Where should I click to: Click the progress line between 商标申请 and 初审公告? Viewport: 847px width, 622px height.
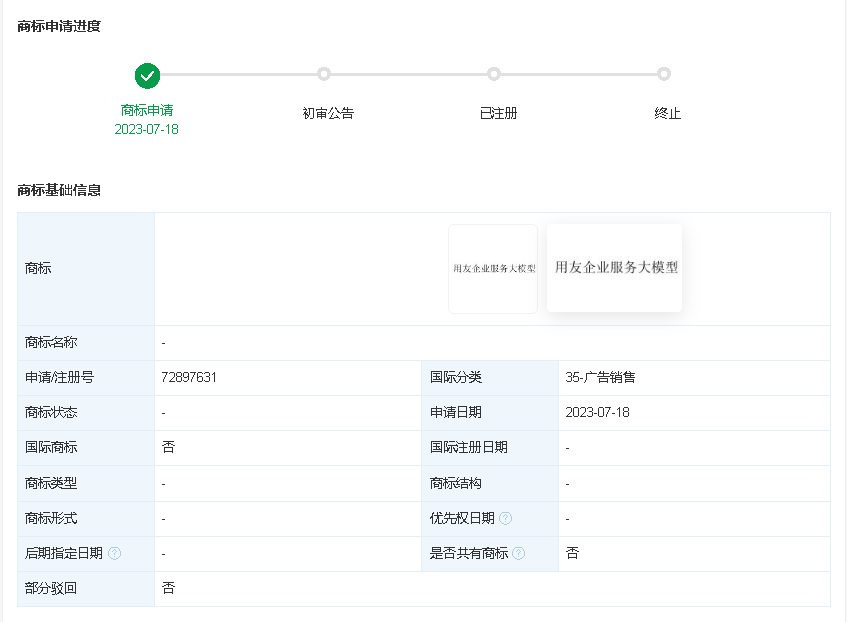tap(238, 74)
